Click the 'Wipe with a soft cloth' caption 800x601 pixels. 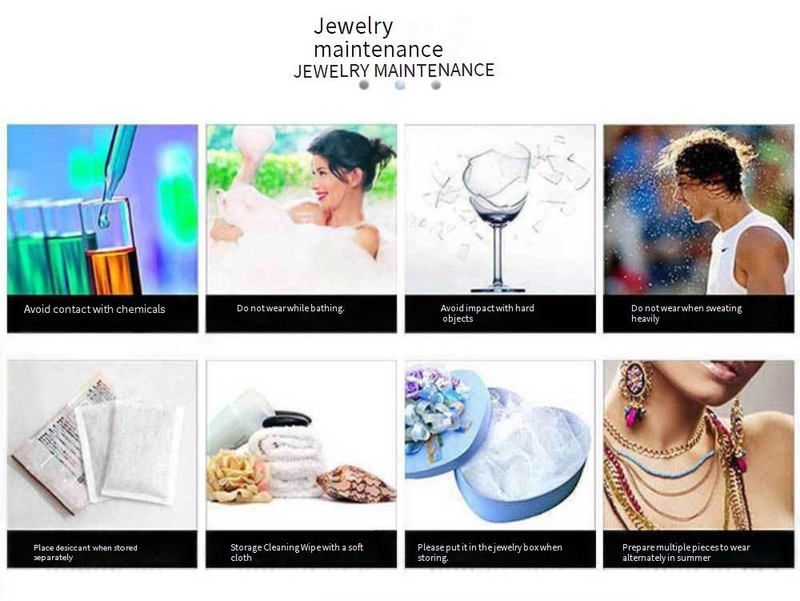tap(296, 553)
